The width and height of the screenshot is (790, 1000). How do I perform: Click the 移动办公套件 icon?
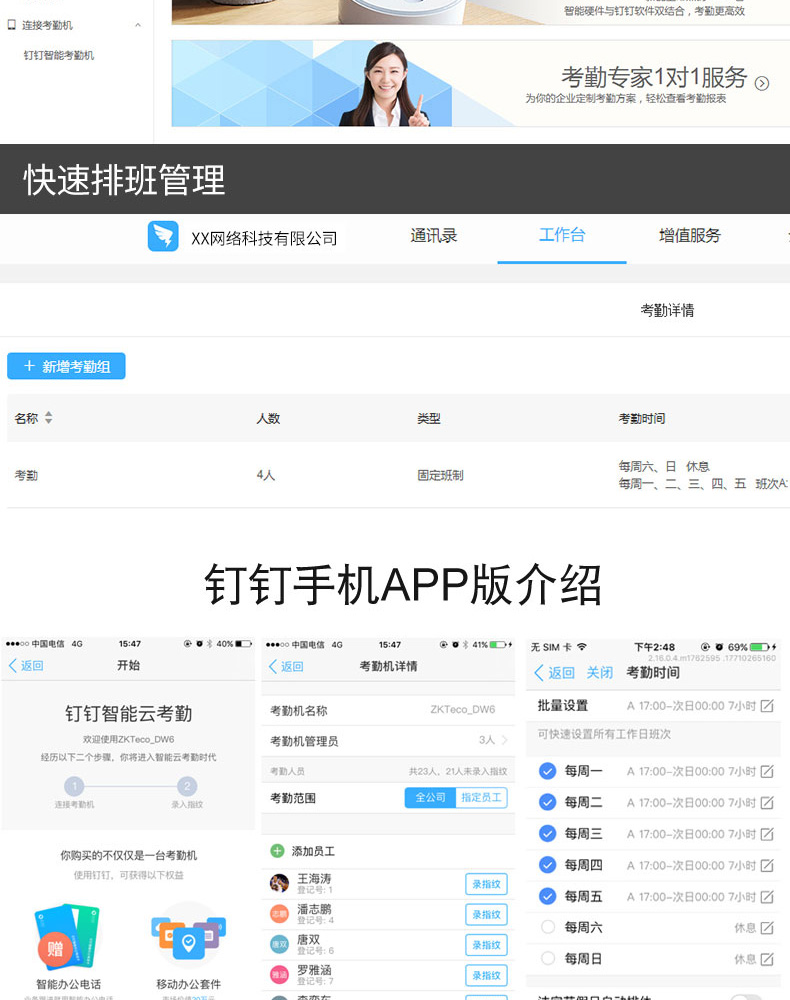[x=189, y=936]
